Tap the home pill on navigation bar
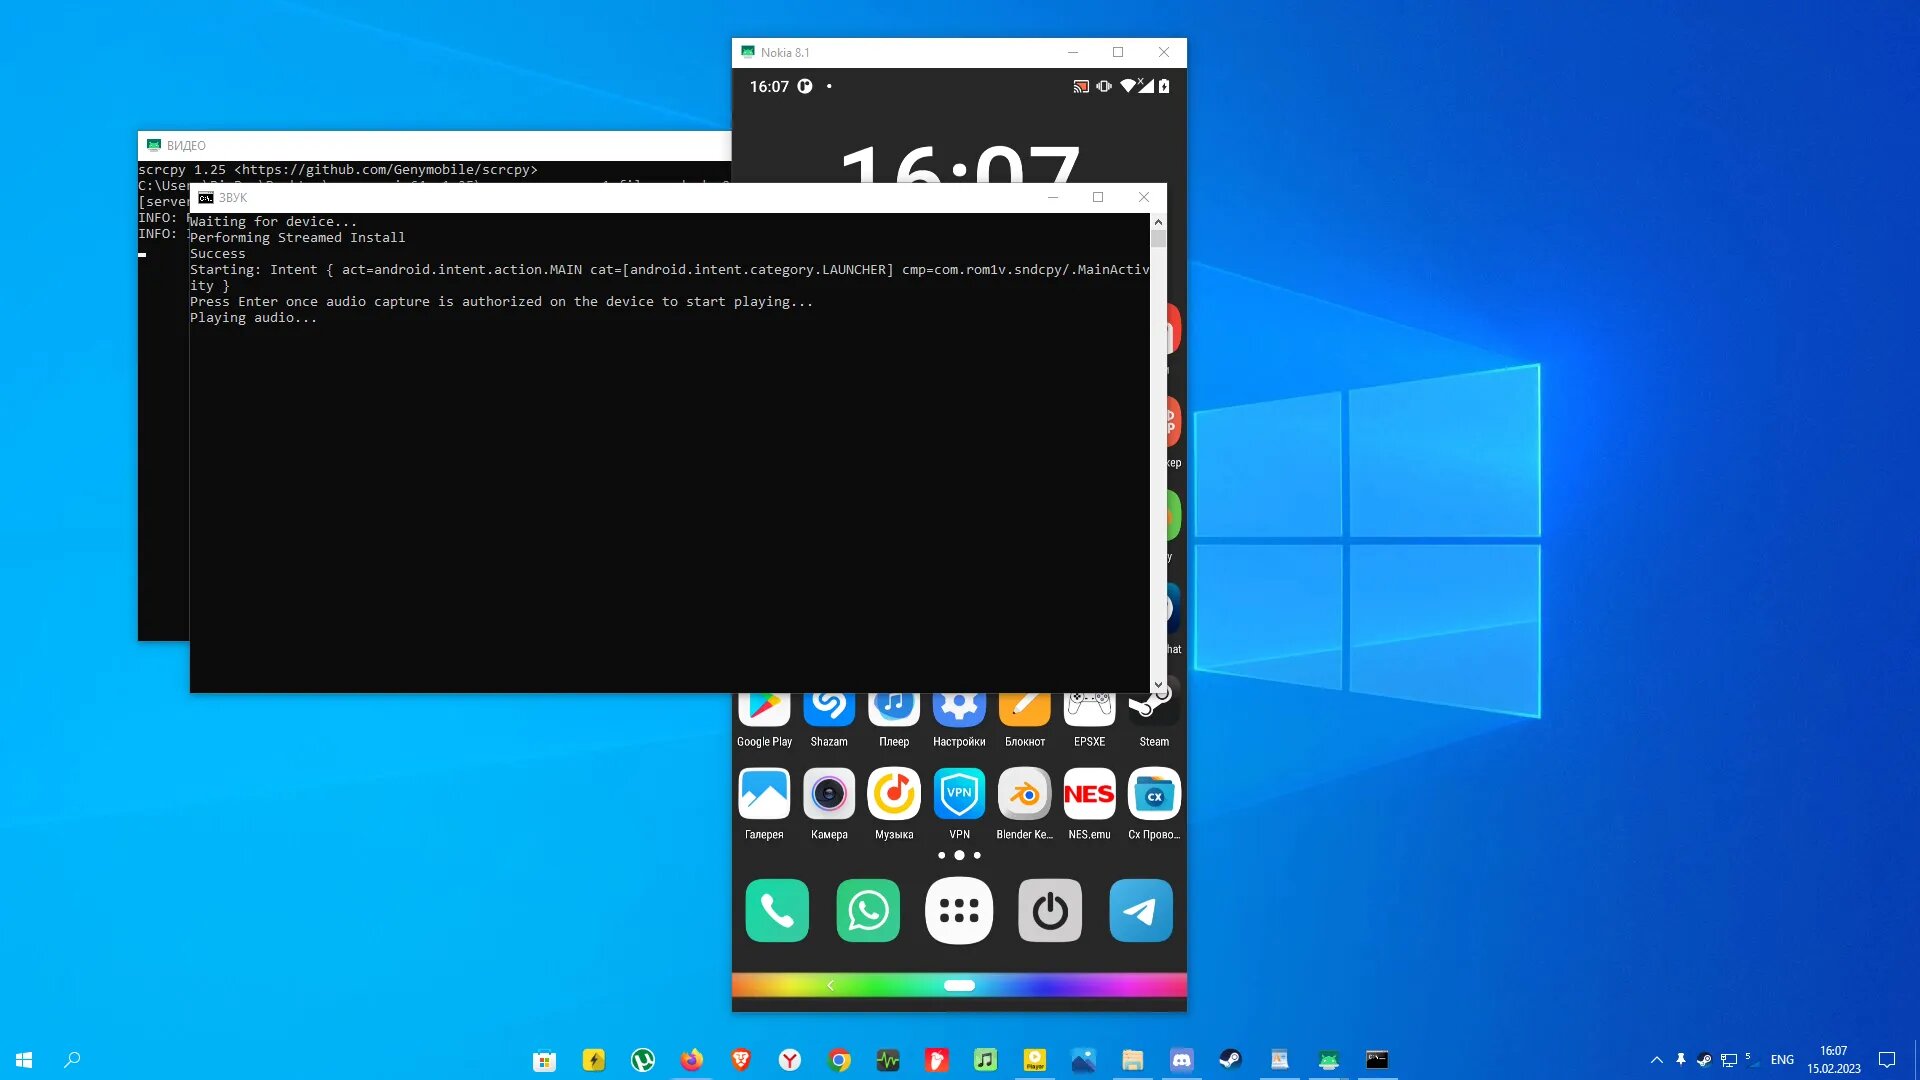This screenshot has width=1920, height=1080. click(x=959, y=986)
